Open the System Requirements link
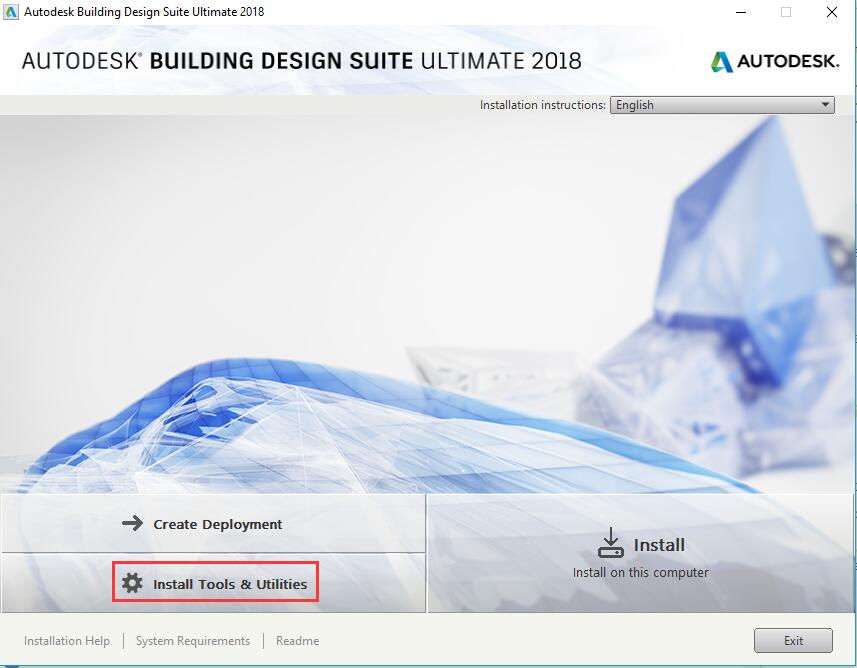The width and height of the screenshot is (857, 668). click(193, 641)
